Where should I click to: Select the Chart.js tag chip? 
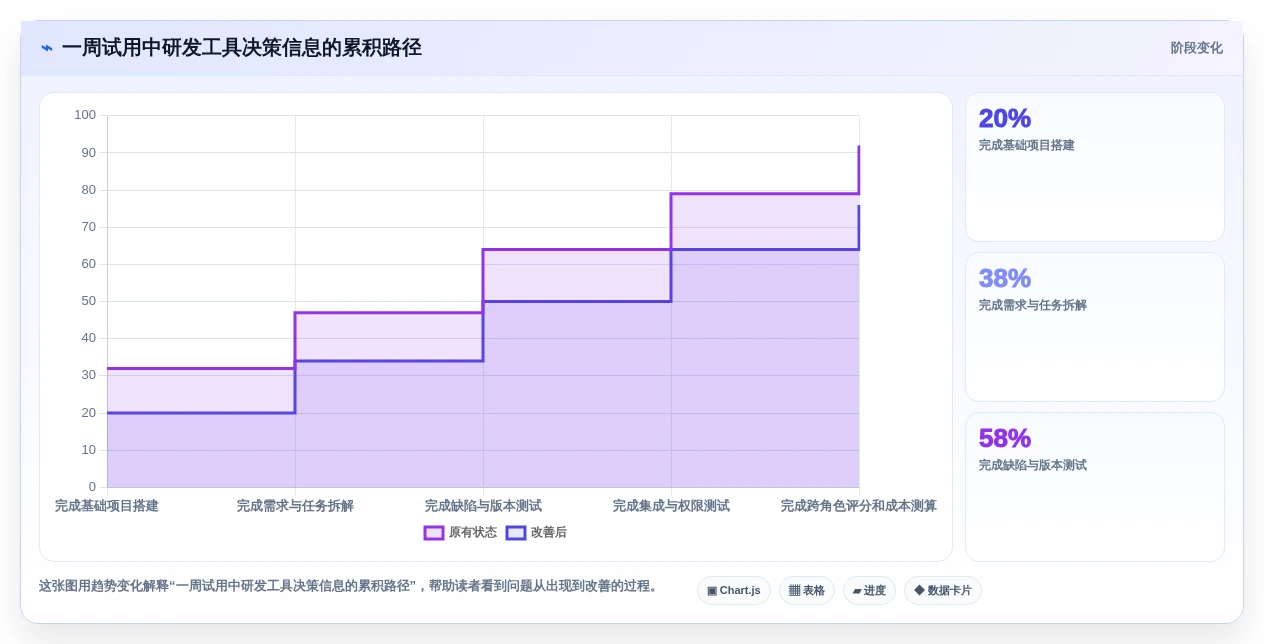734,591
